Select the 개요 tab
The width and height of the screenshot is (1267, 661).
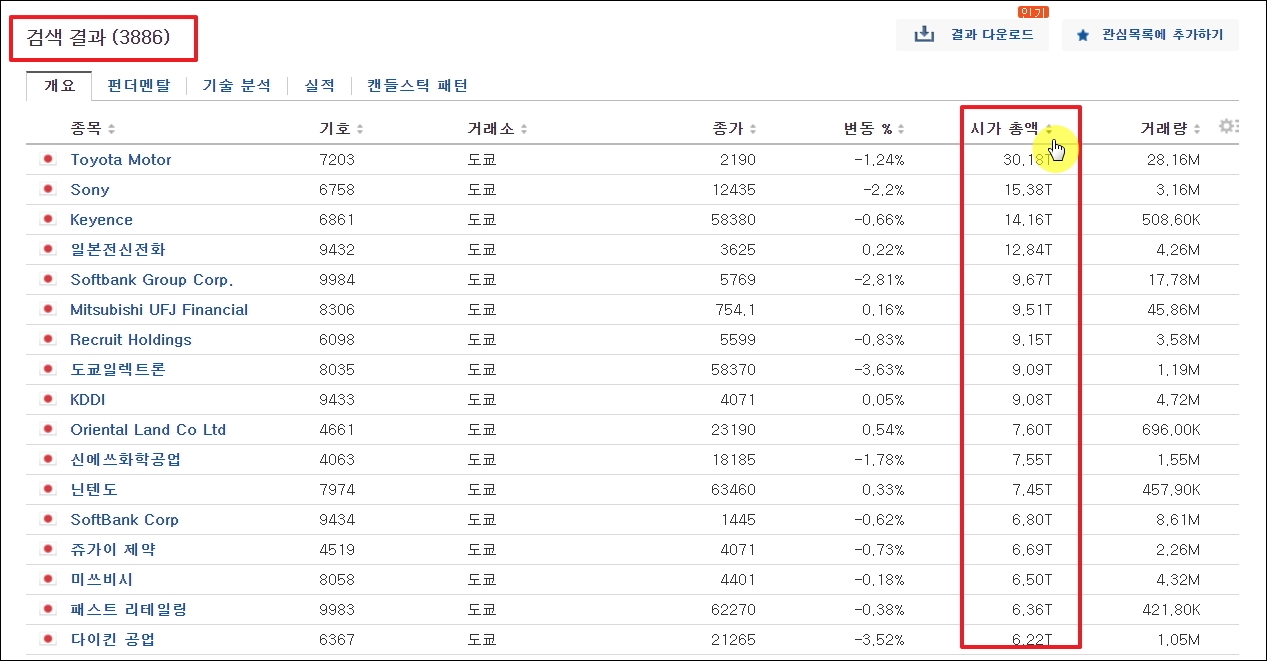click(59, 86)
